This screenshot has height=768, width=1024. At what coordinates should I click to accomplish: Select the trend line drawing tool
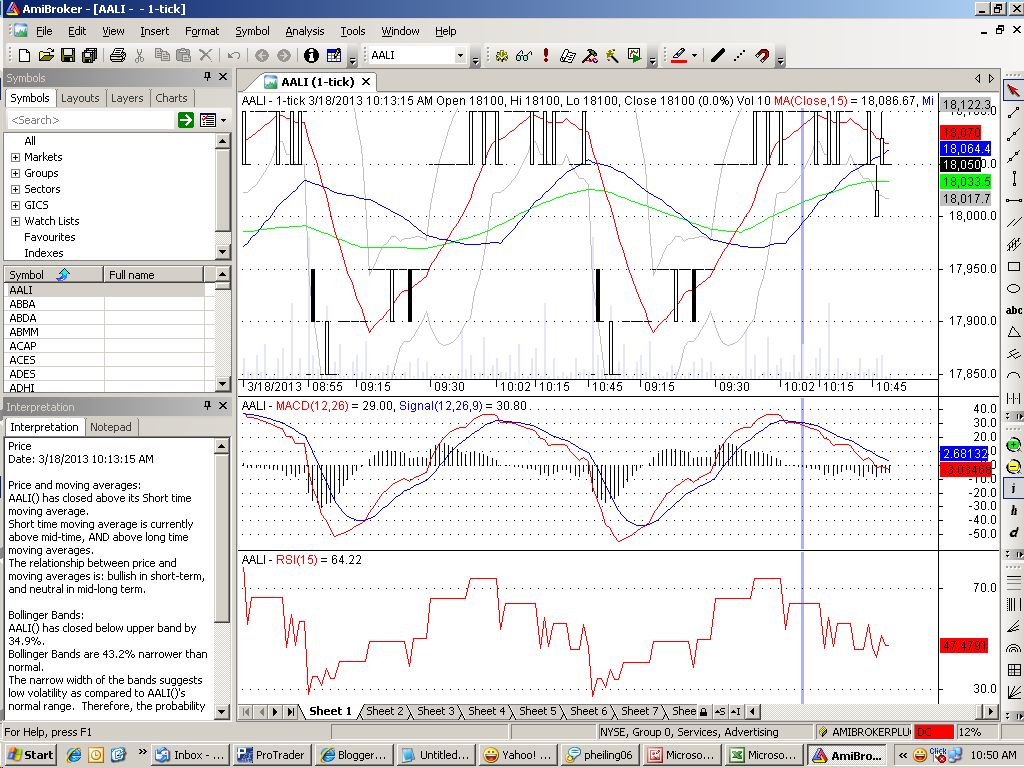tap(1013, 113)
